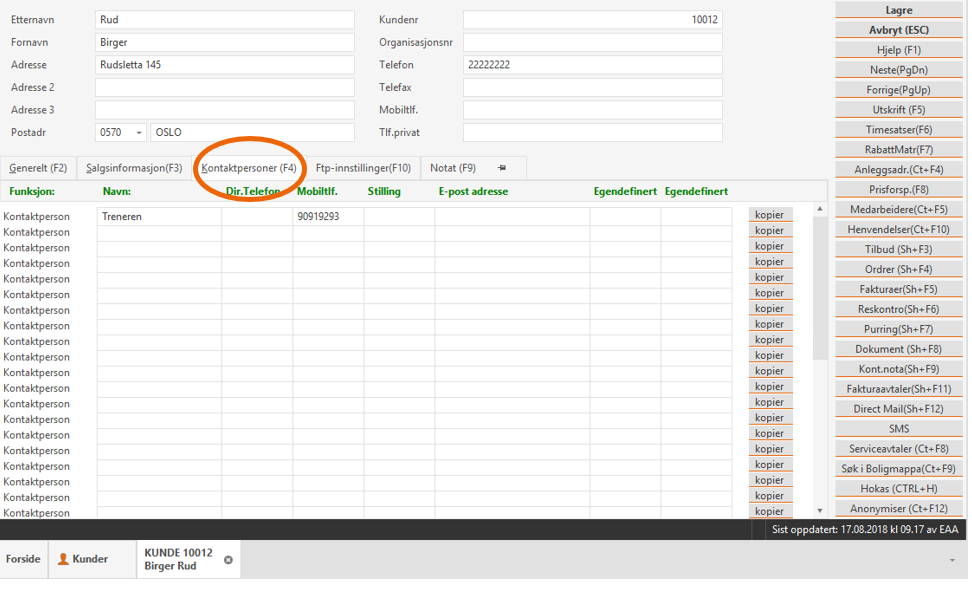The width and height of the screenshot is (972, 589).
Task: Click Avbryt (ESC) to cancel
Action: click(x=899, y=30)
